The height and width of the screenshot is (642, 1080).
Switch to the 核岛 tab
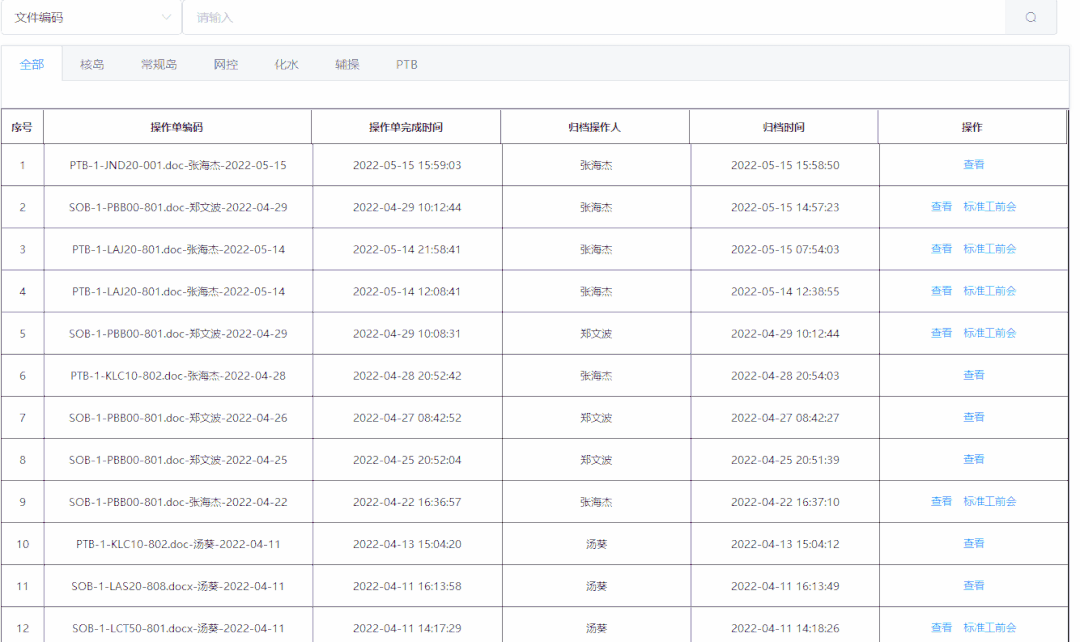click(x=92, y=64)
